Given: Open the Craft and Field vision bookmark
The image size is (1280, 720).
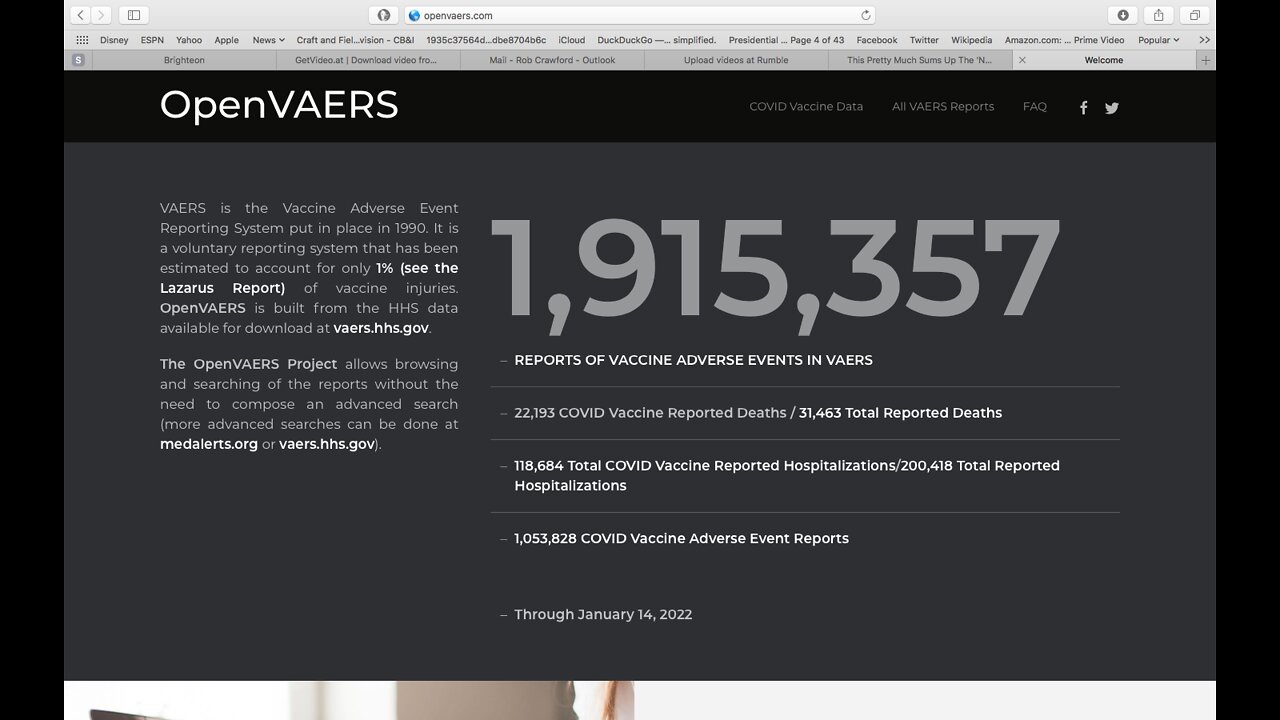Looking at the screenshot, I should [355, 40].
